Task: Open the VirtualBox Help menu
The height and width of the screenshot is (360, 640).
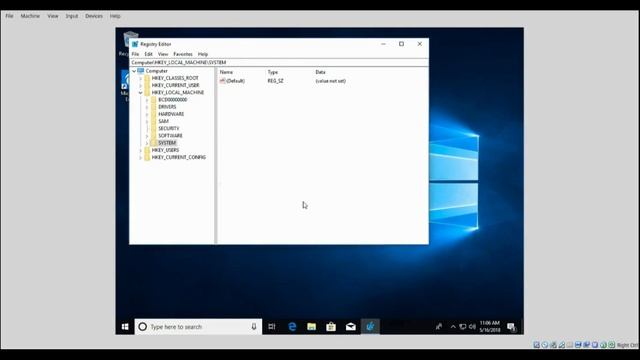Action: 115,16
